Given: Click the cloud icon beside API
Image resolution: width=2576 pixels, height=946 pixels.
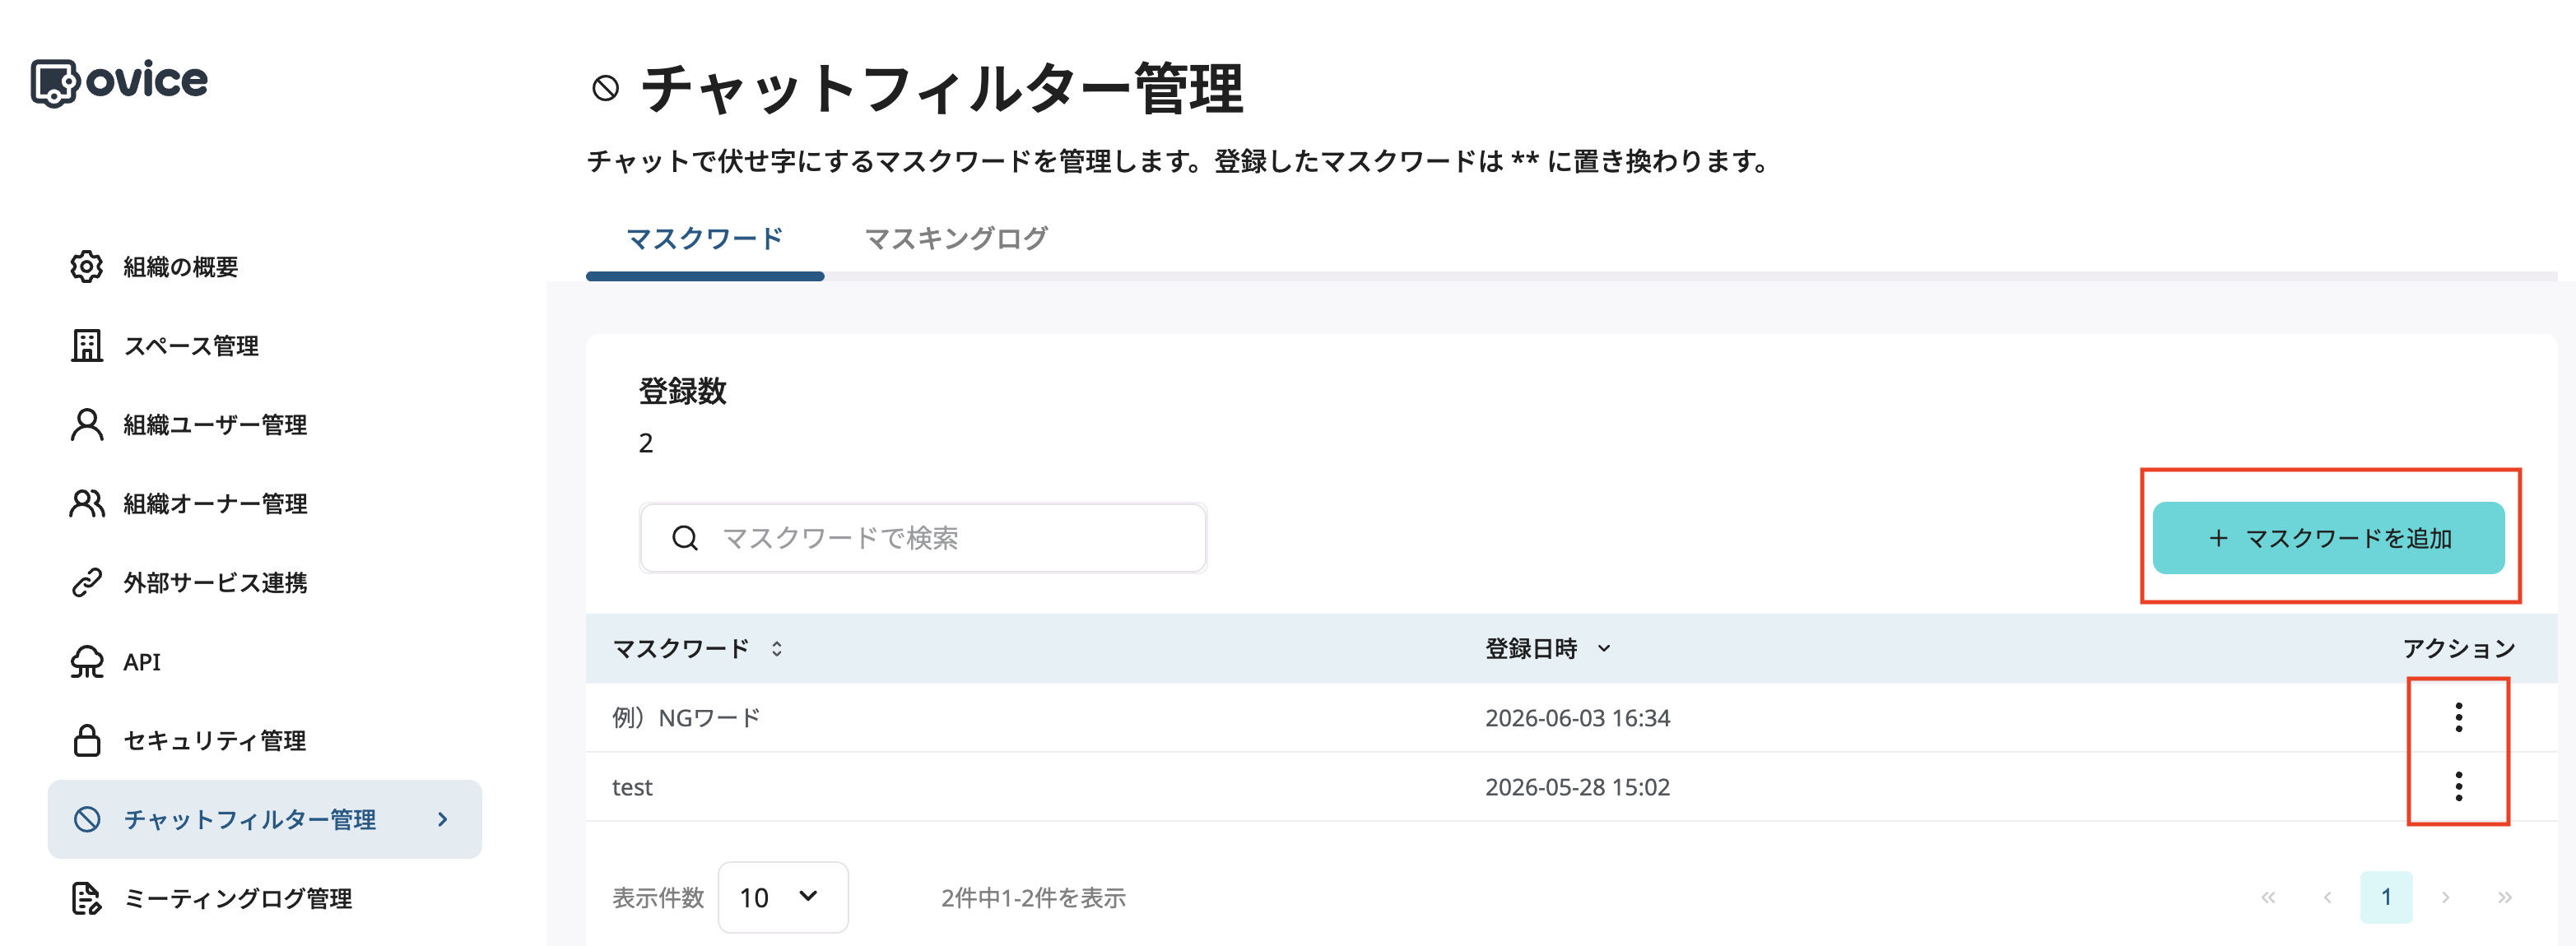Looking at the screenshot, I should pos(87,661).
